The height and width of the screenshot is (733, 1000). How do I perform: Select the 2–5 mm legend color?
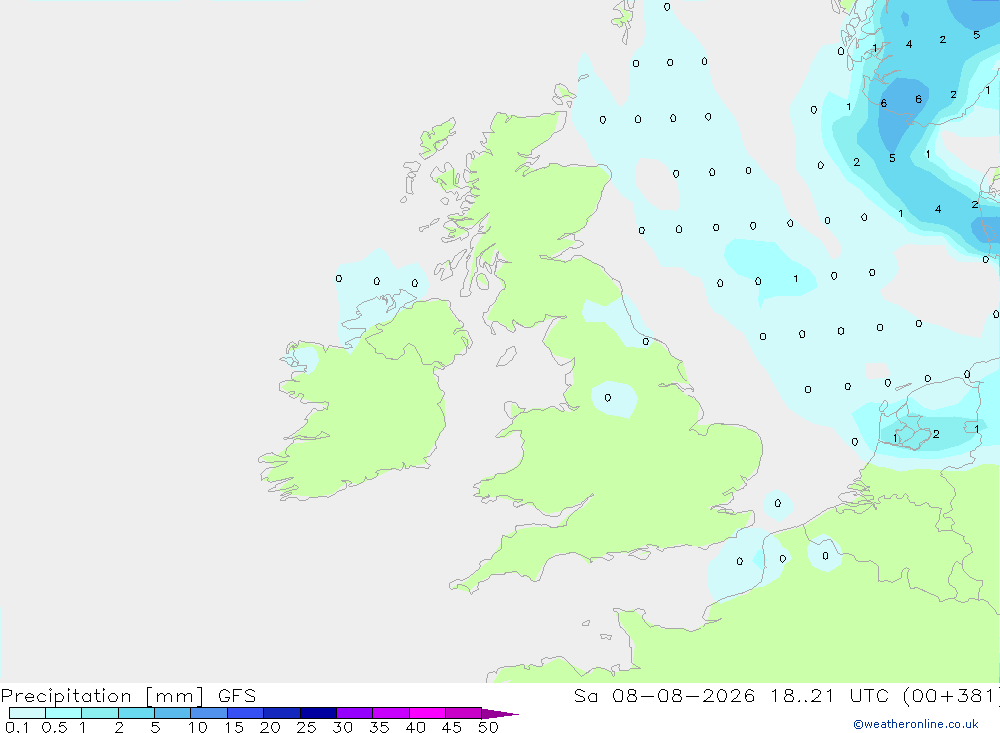136,713
